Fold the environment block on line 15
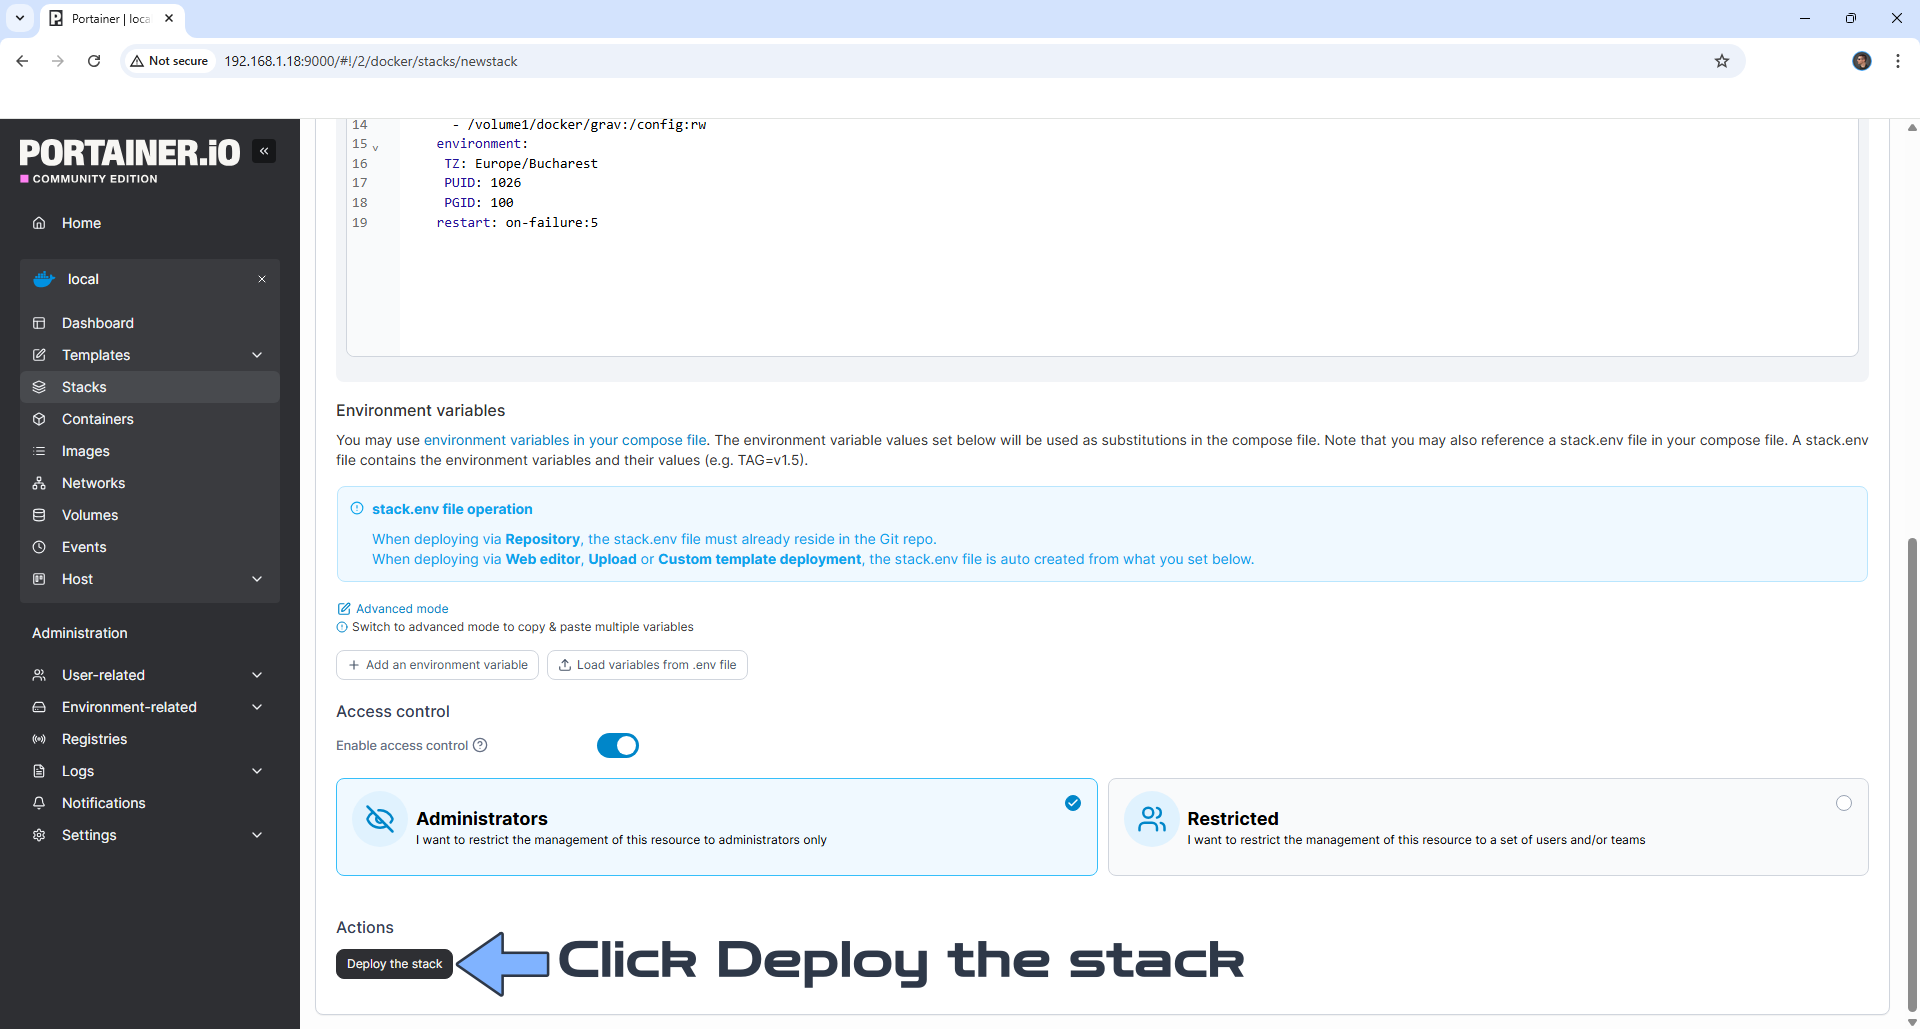Screen dimensions: 1920x1029 376,147
